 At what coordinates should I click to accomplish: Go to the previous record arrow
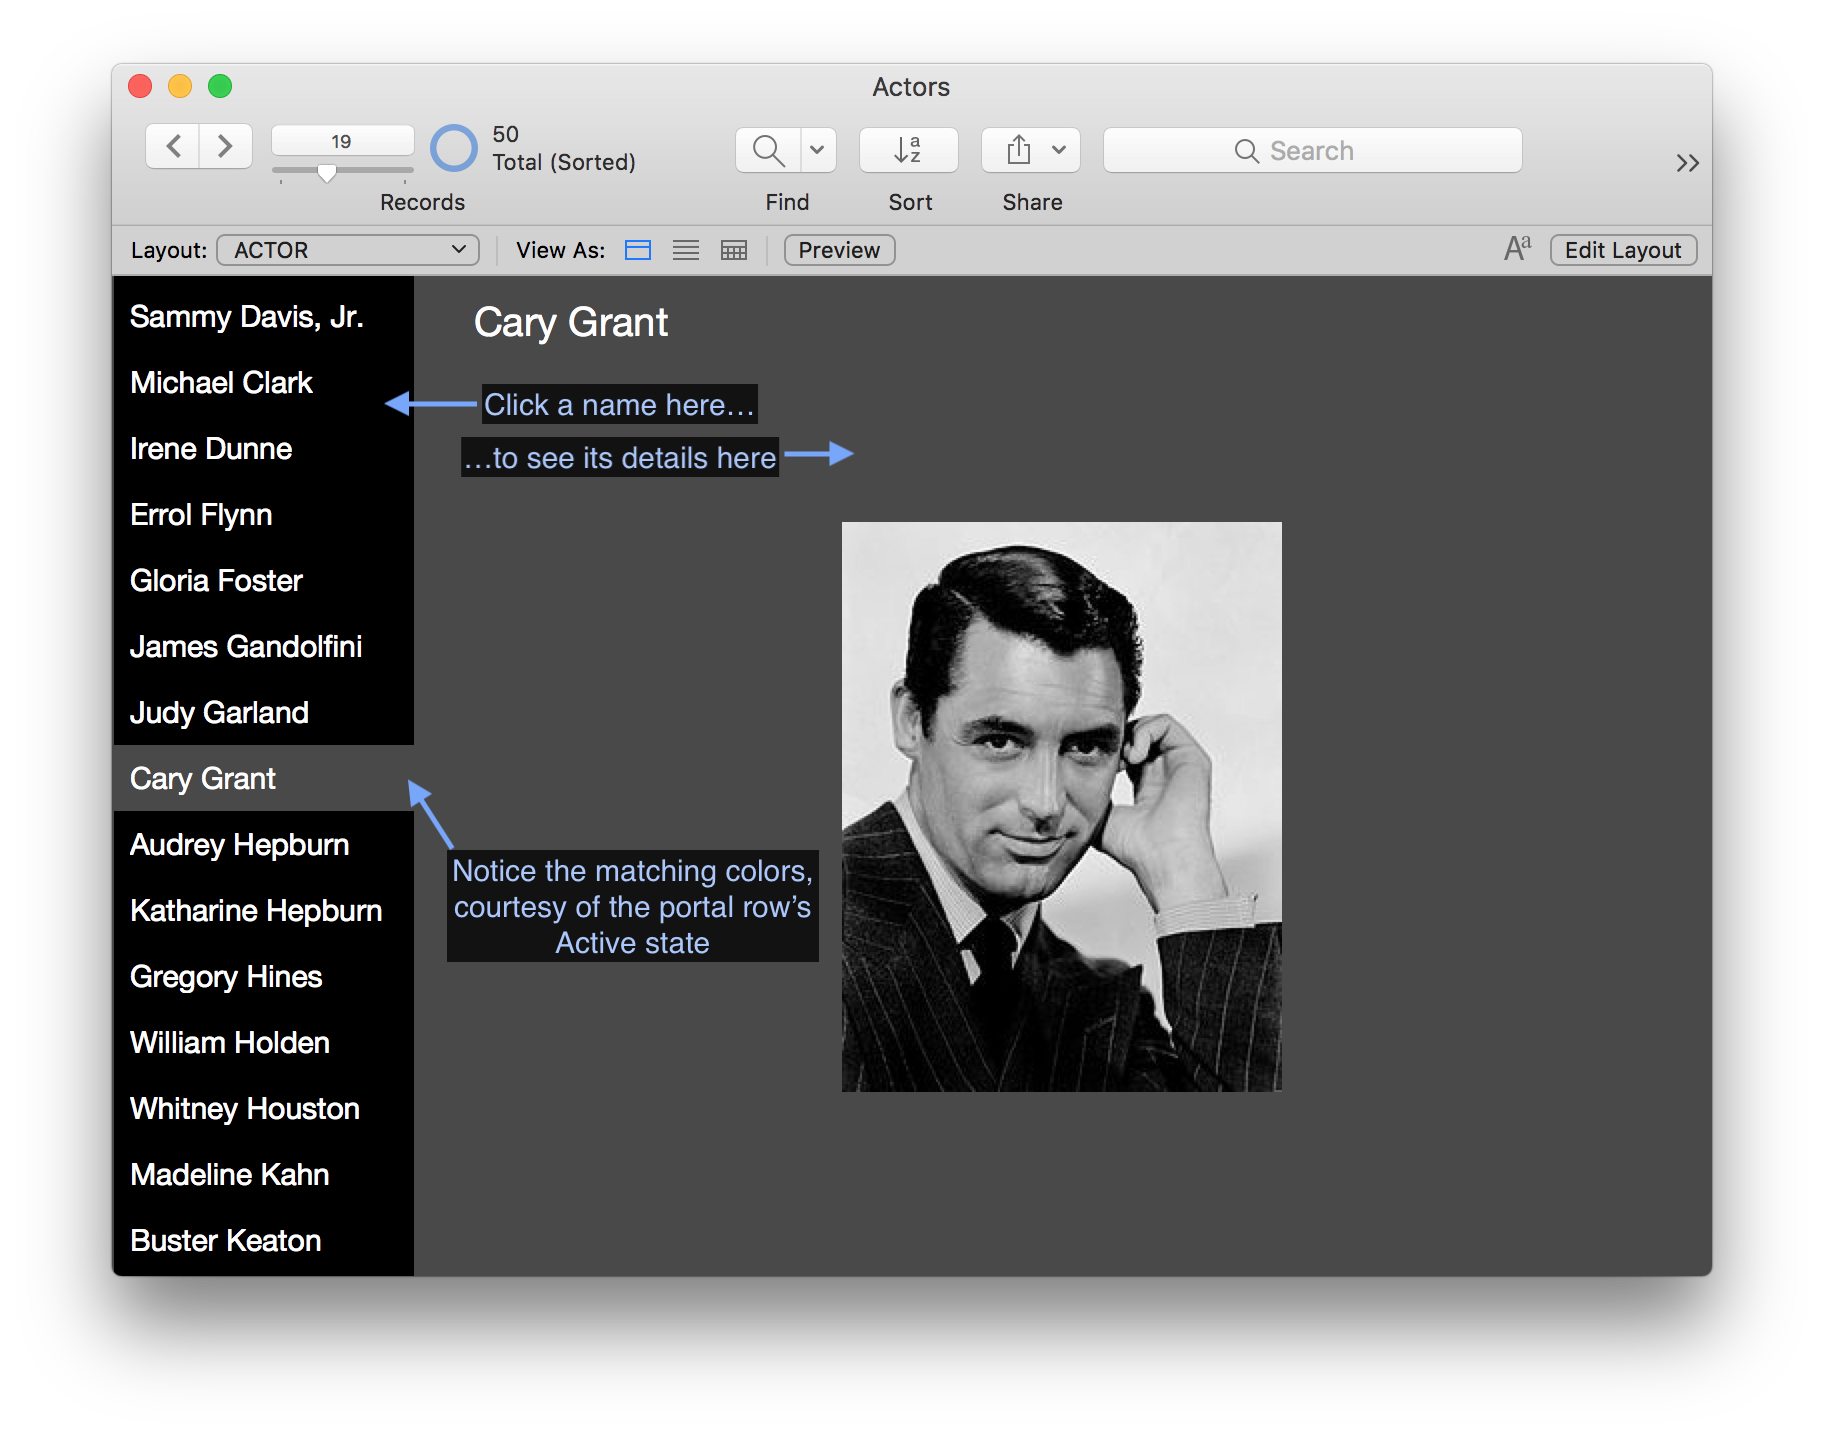pos(174,147)
